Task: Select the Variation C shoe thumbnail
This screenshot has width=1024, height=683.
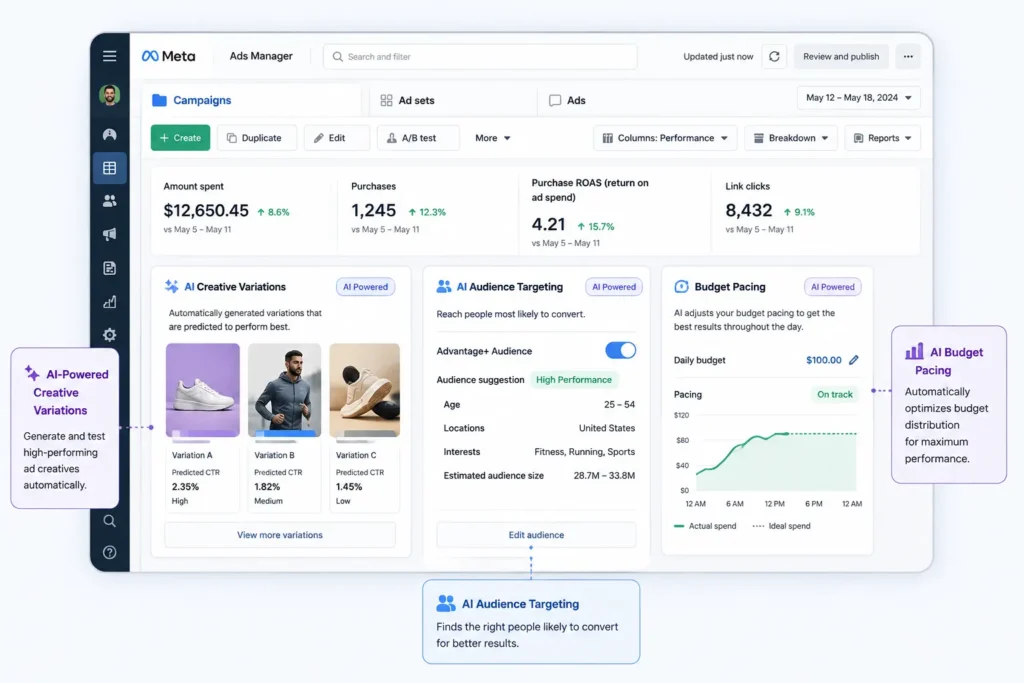Action: pos(364,390)
